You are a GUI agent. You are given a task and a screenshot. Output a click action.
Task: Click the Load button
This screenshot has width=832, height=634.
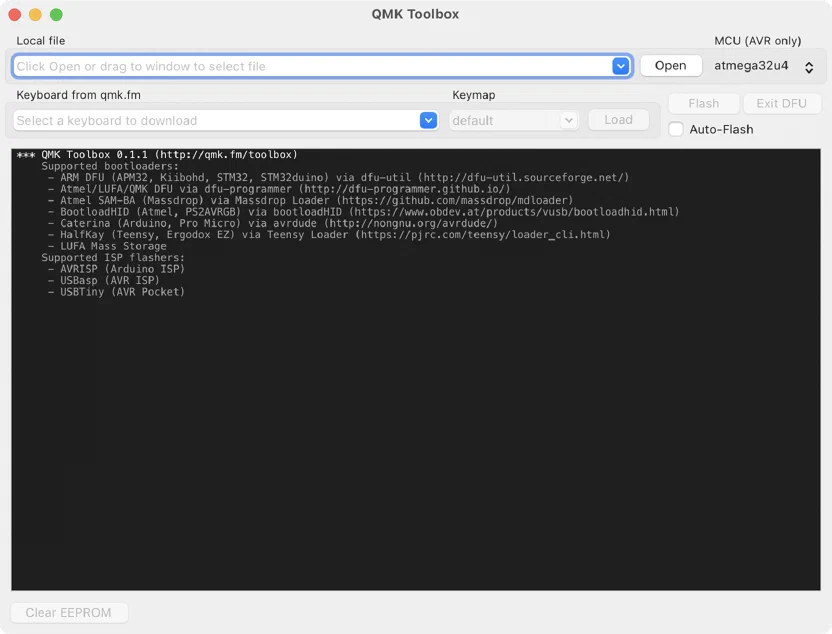[x=618, y=120]
